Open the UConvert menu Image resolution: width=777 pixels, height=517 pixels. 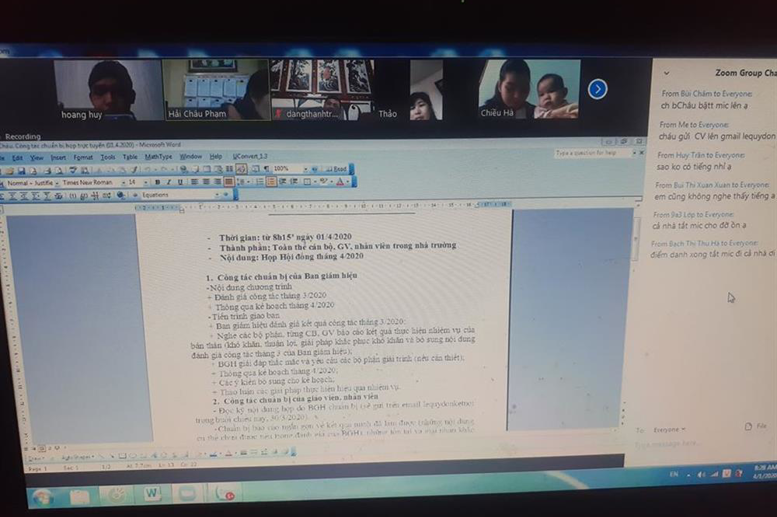250,156
